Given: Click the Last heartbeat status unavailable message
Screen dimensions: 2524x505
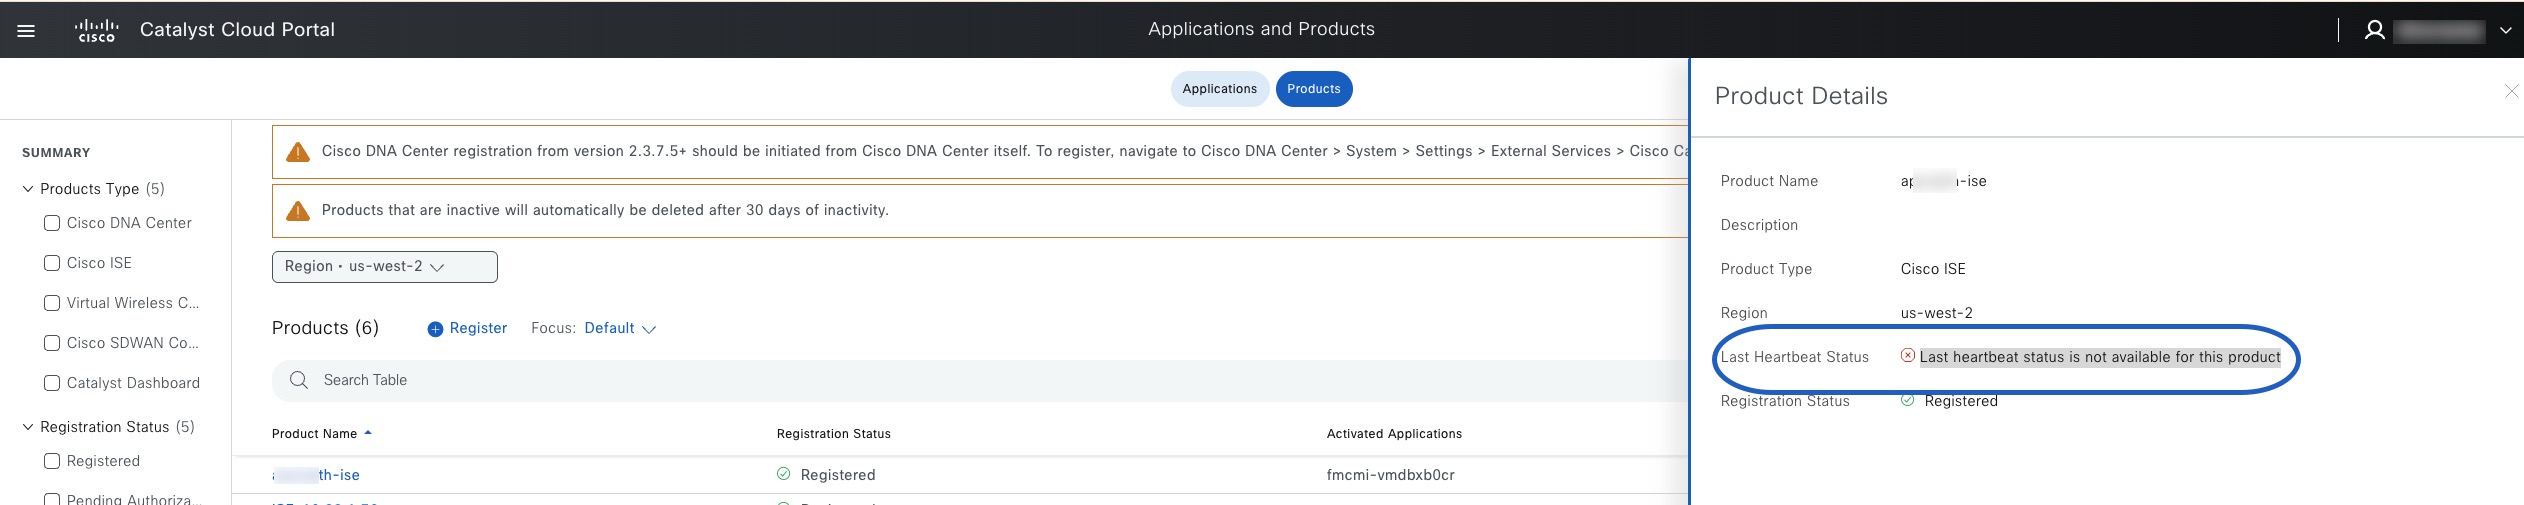Looking at the screenshot, I should pos(2100,357).
